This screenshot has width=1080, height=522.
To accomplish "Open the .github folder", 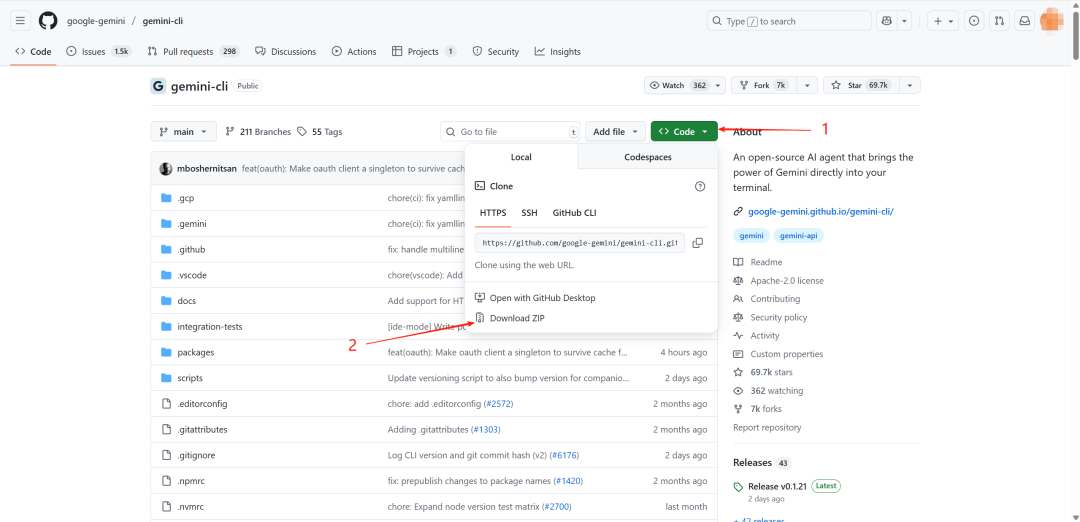I will [x=191, y=249].
